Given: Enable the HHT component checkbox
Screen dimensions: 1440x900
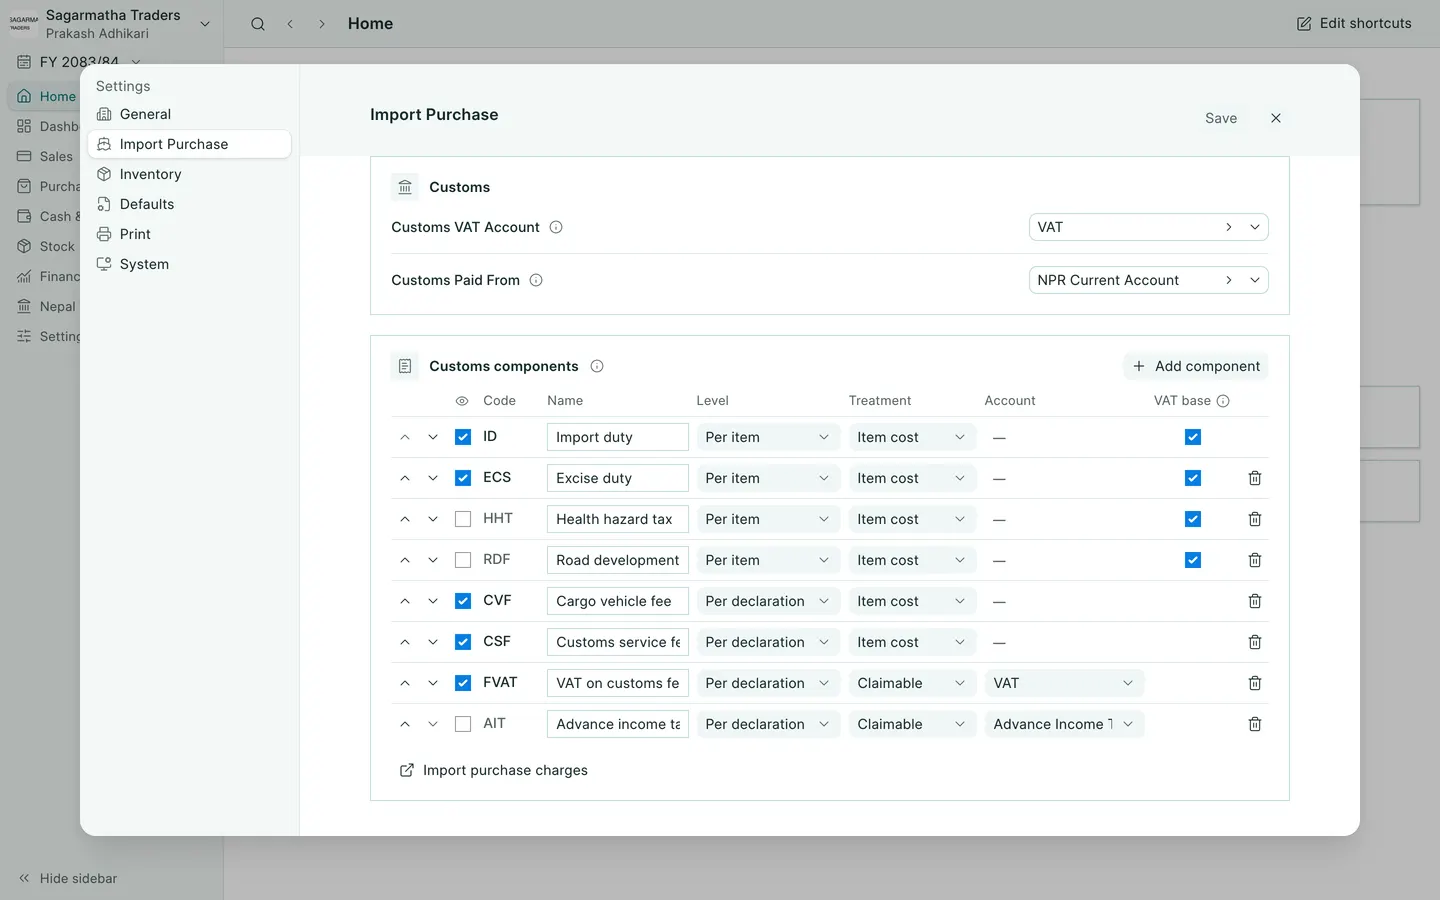Looking at the screenshot, I should (463, 519).
